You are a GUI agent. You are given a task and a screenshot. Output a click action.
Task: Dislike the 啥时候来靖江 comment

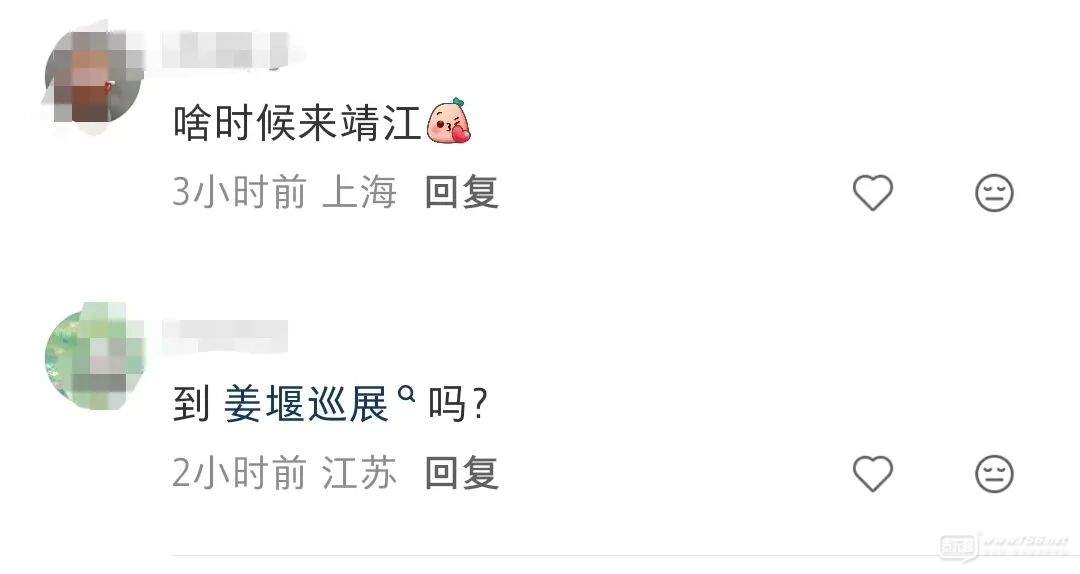995,192
